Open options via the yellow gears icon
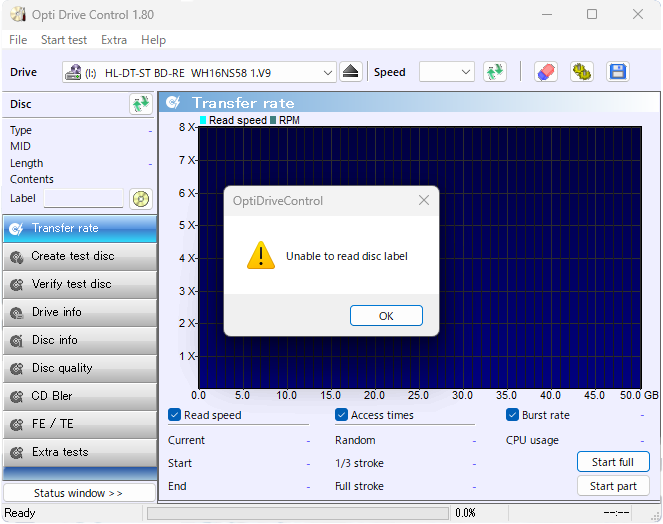The image size is (663, 524). click(582, 72)
